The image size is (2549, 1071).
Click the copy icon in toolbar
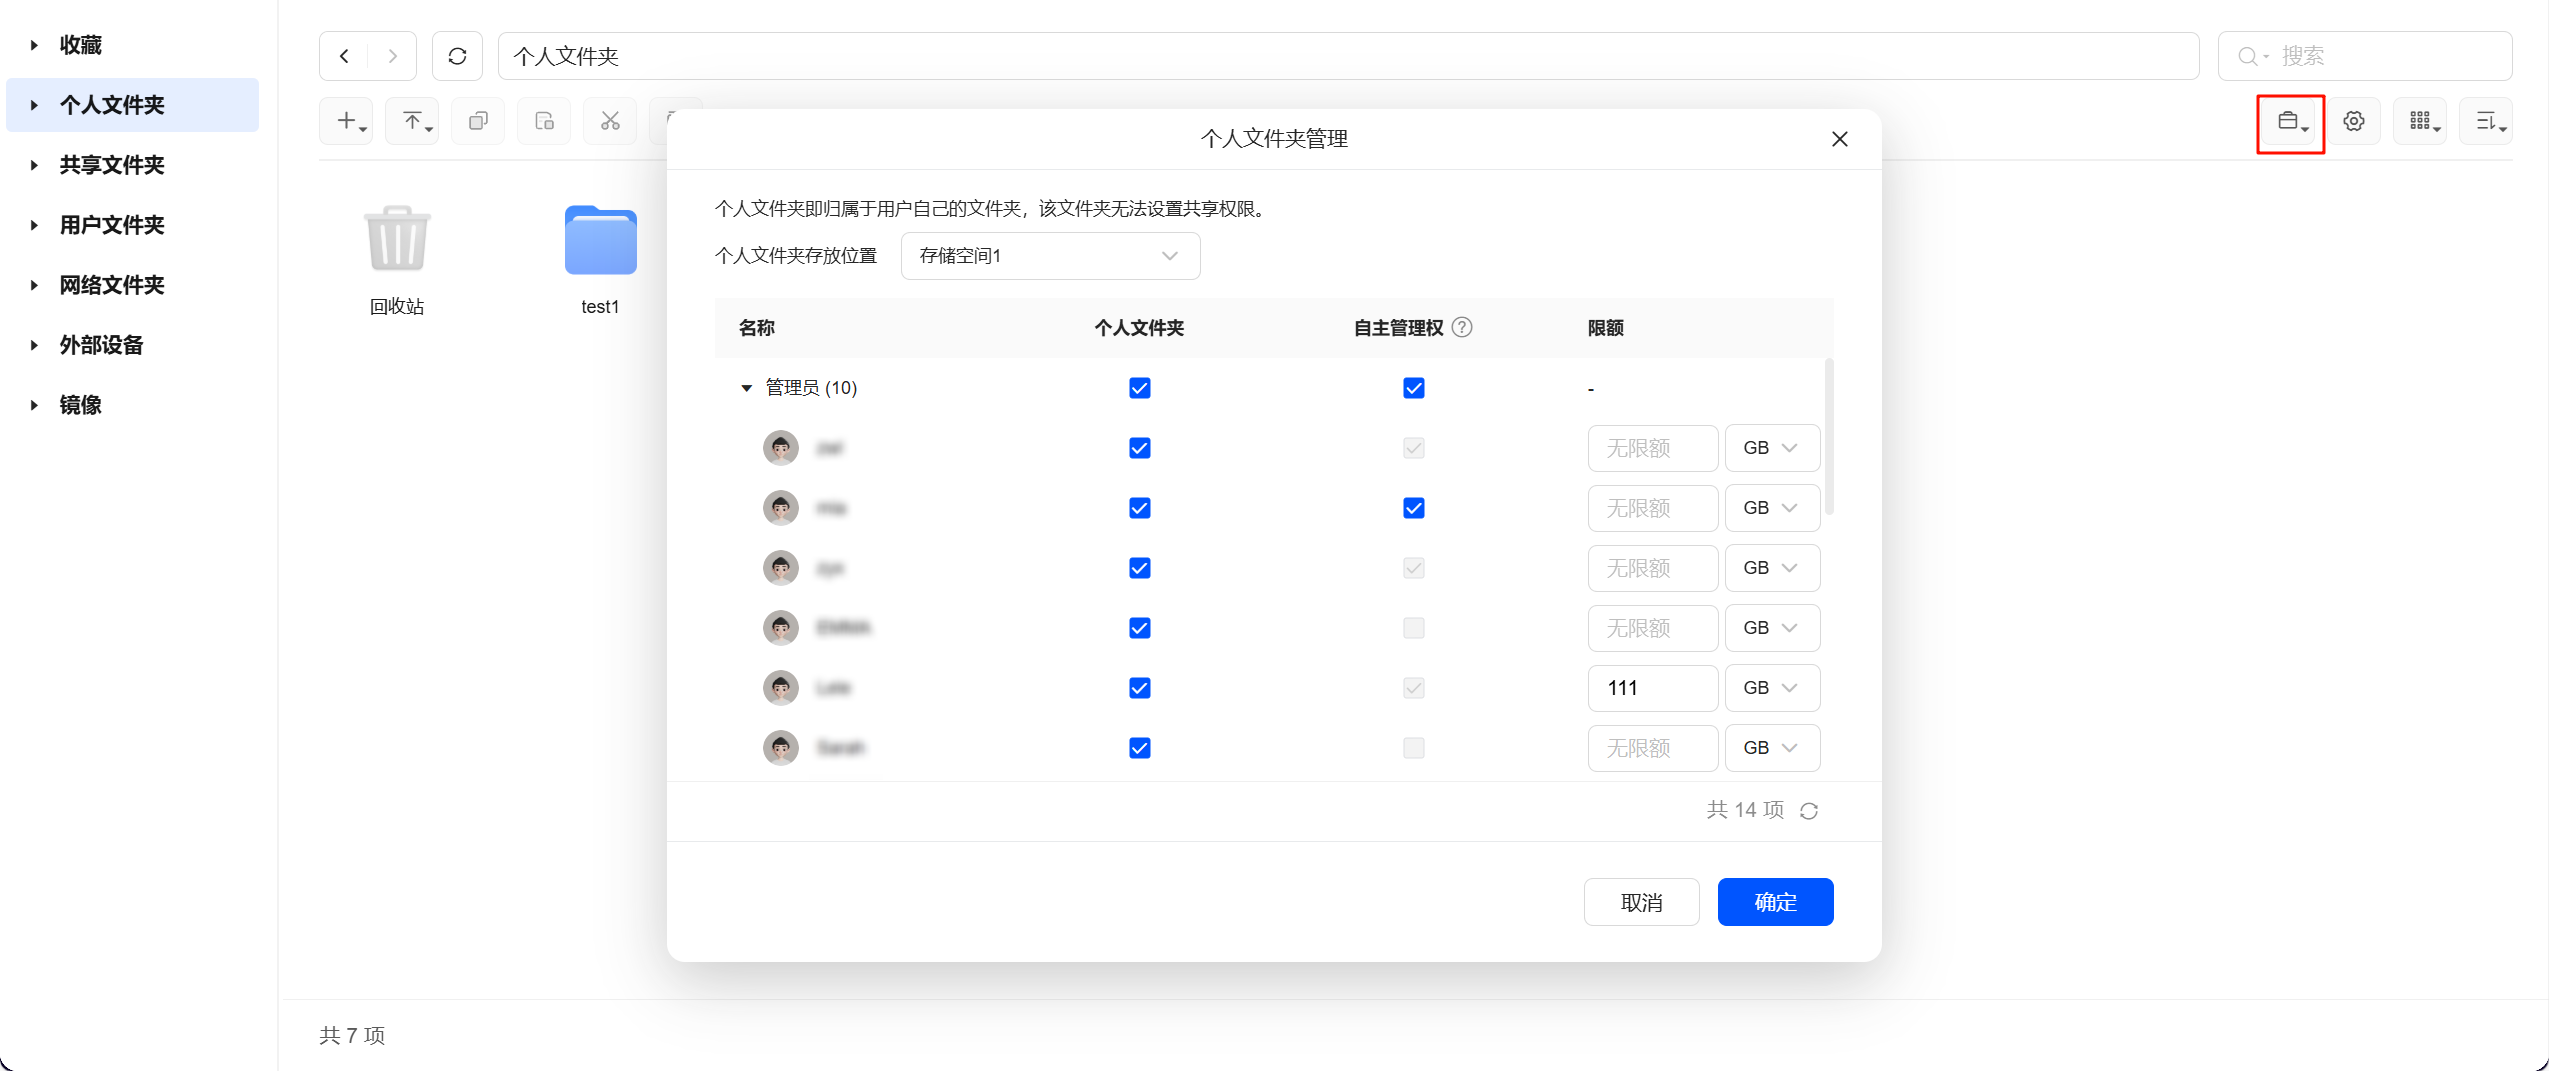point(478,121)
